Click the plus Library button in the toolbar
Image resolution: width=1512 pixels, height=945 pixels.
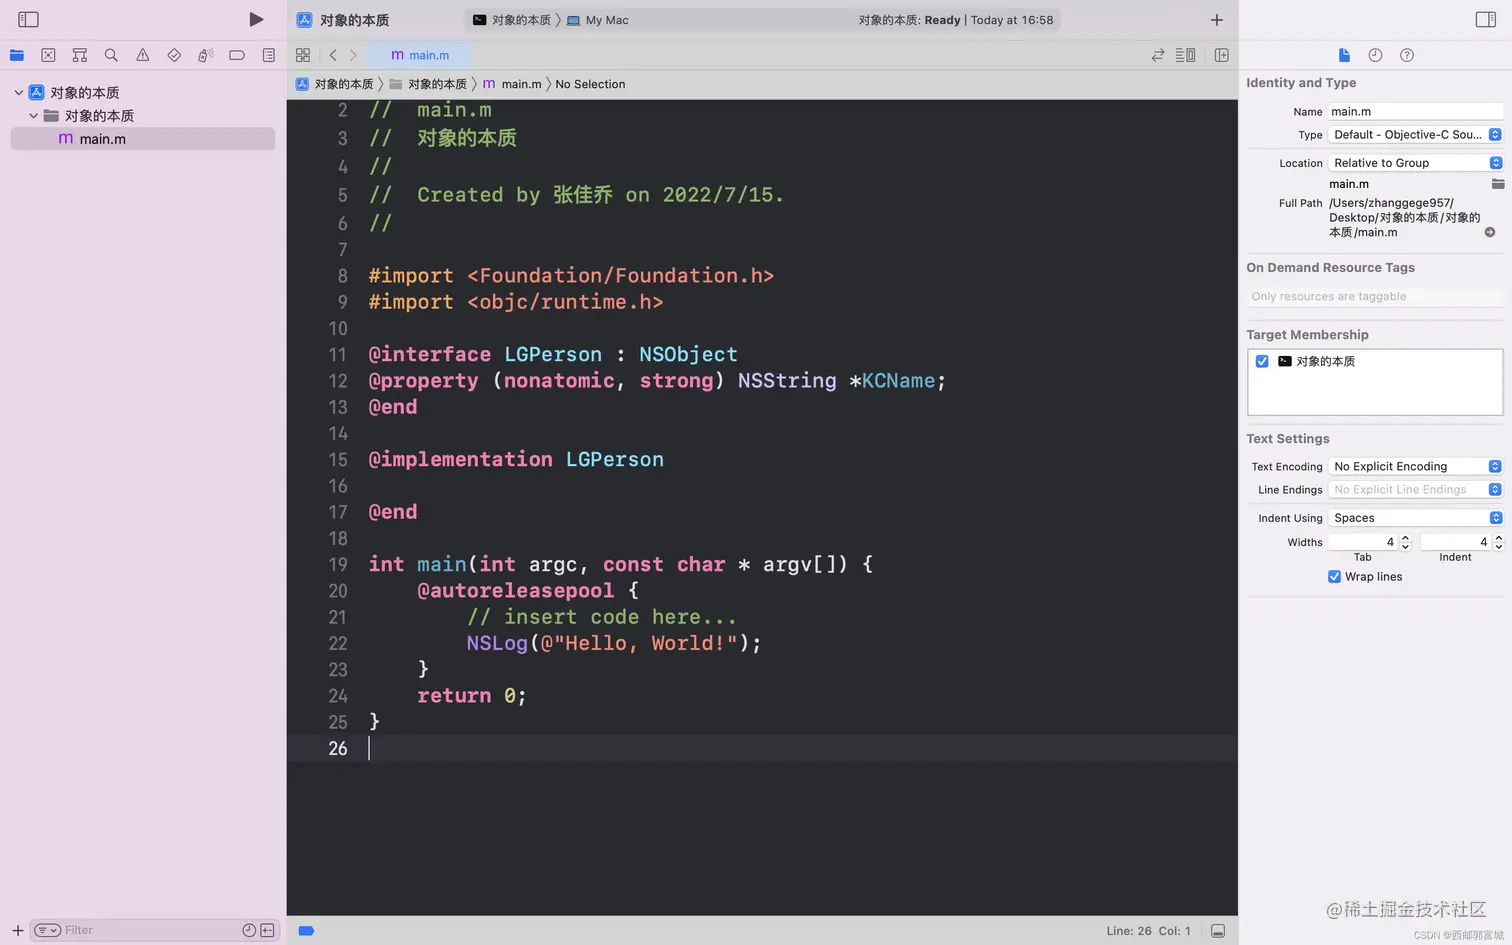tap(1217, 20)
